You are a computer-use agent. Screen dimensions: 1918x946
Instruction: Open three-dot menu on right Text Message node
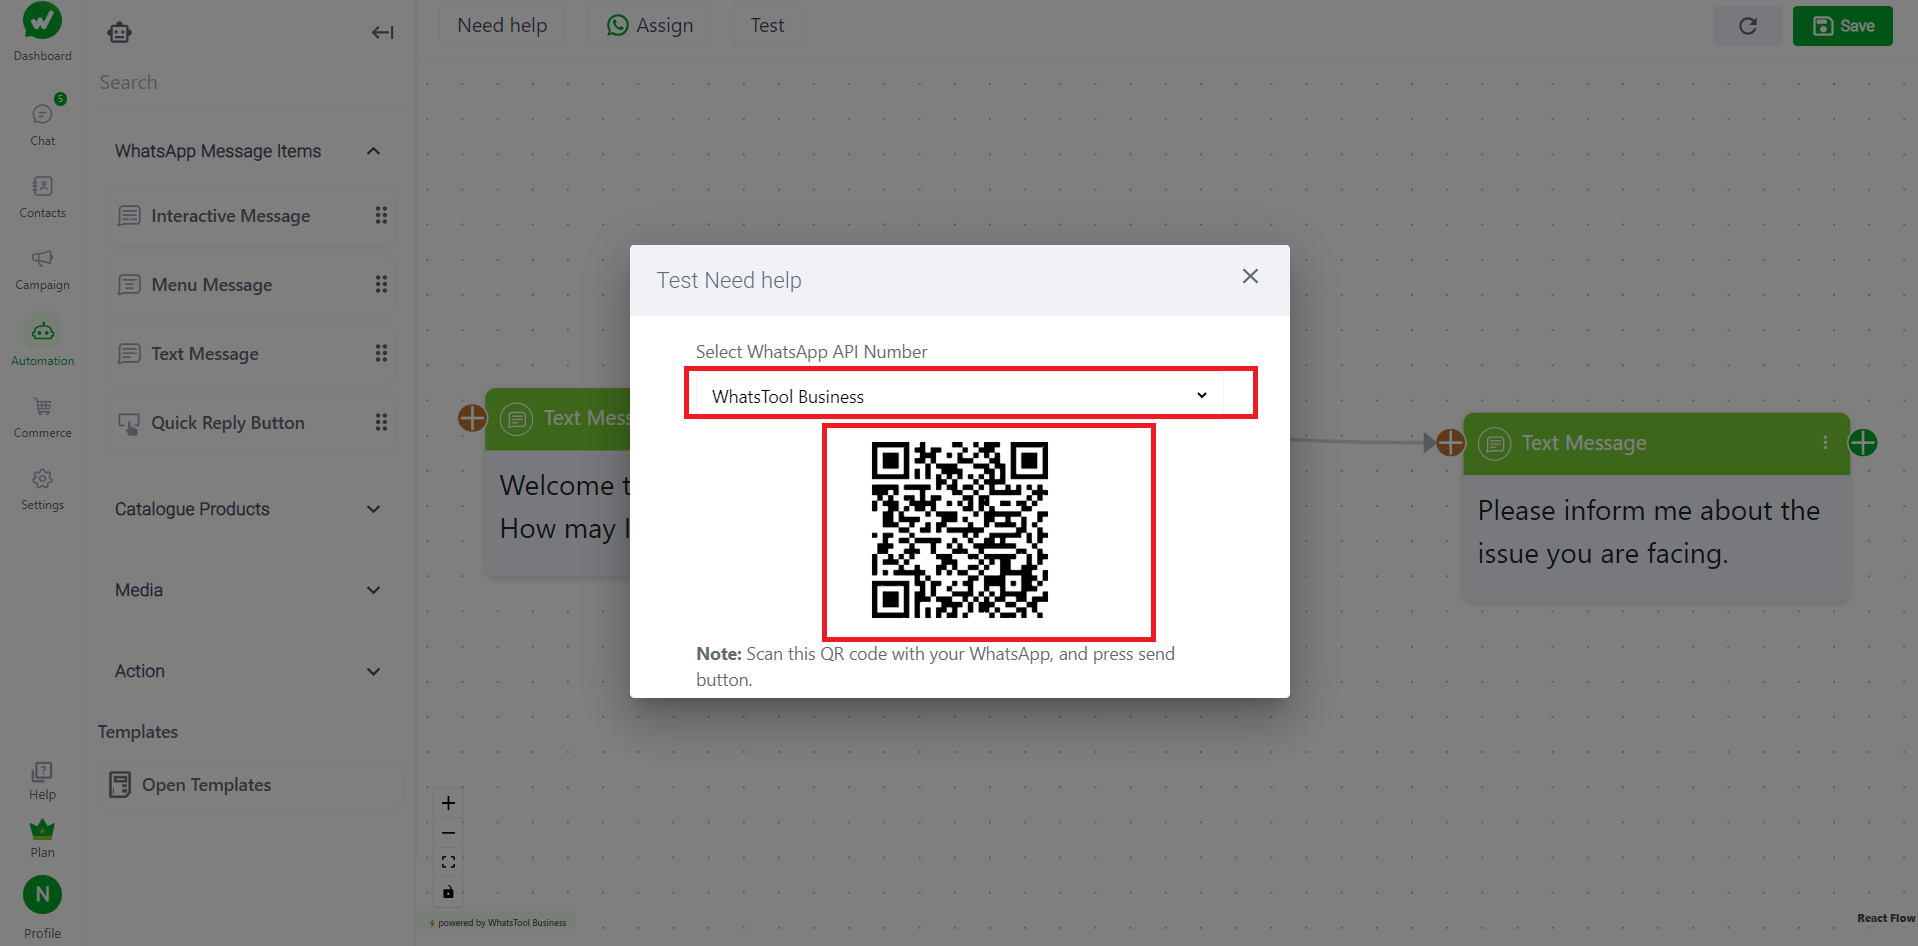[x=1825, y=442]
